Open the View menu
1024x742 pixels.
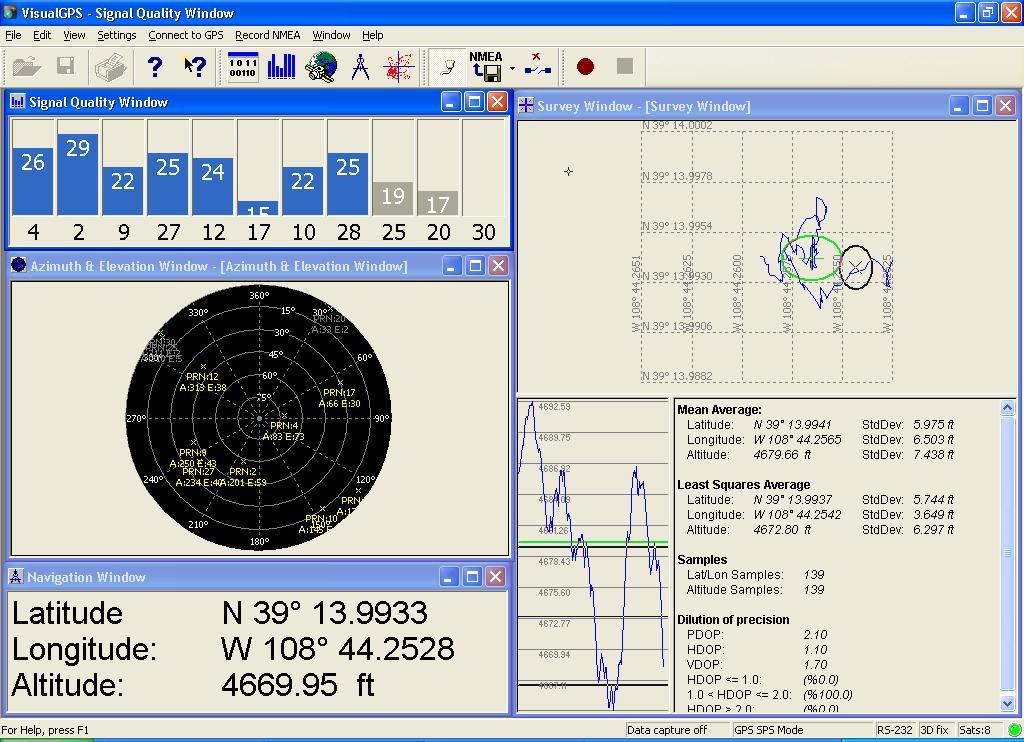(74, 35)
